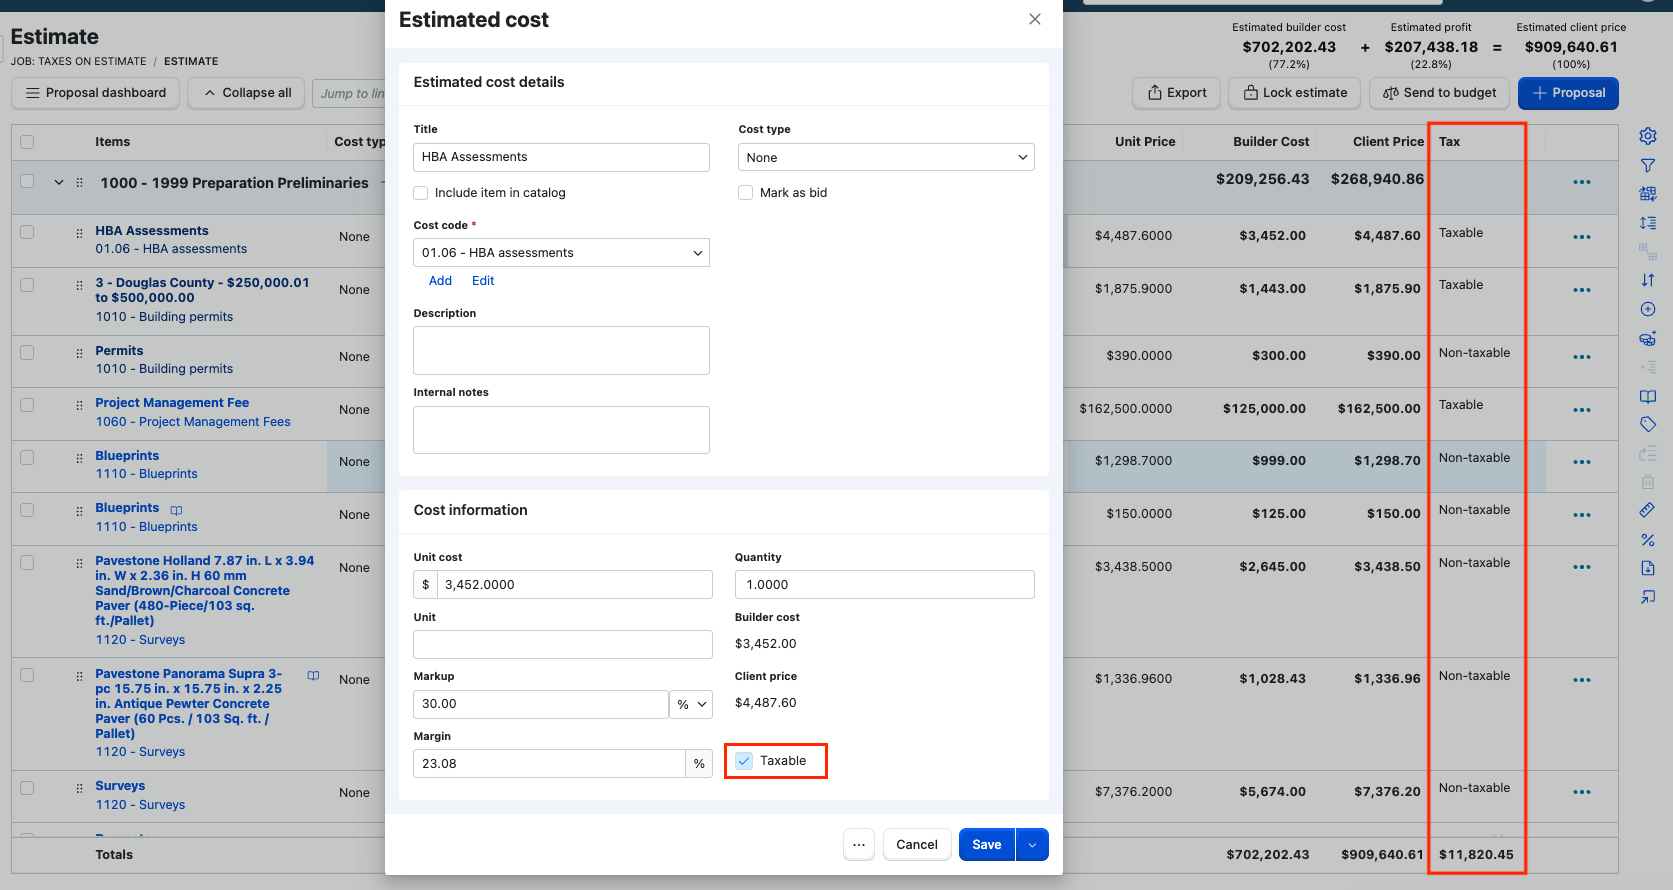Click the tag icon in sidebar
This screenshot has height=890, width=1673.
[1648, 424]
